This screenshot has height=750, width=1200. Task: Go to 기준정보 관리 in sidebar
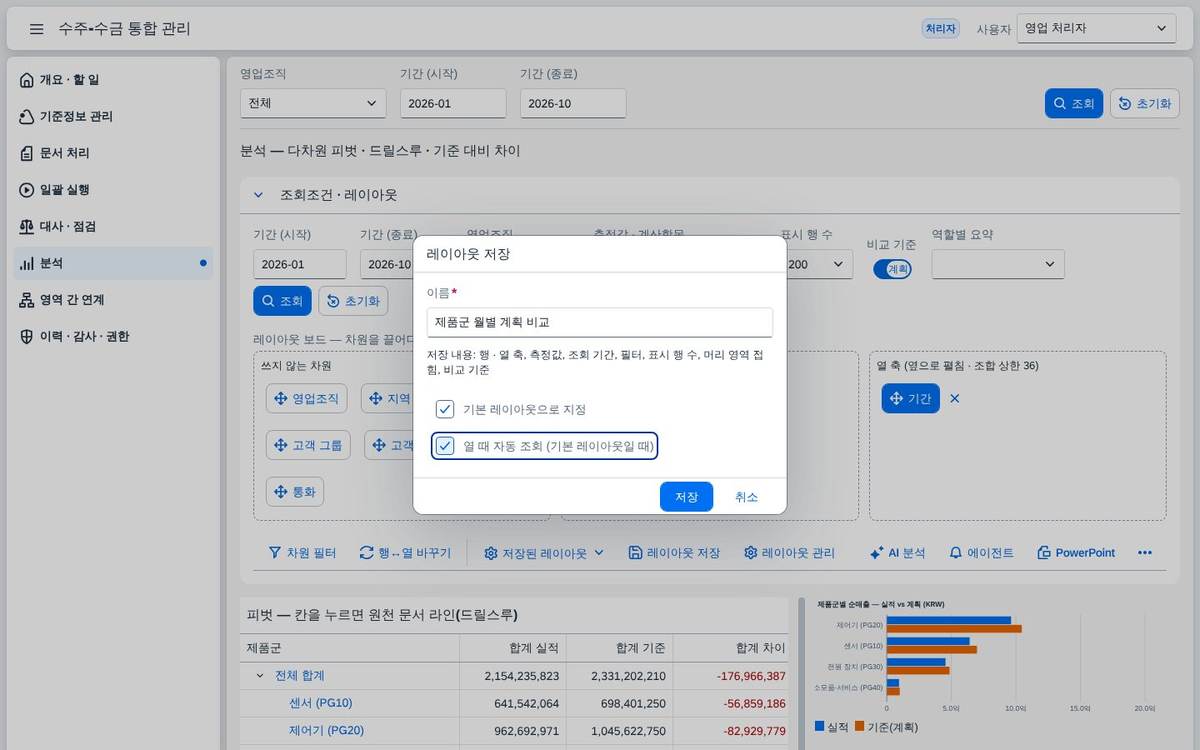pyautogui.click(x=112, y=117)
